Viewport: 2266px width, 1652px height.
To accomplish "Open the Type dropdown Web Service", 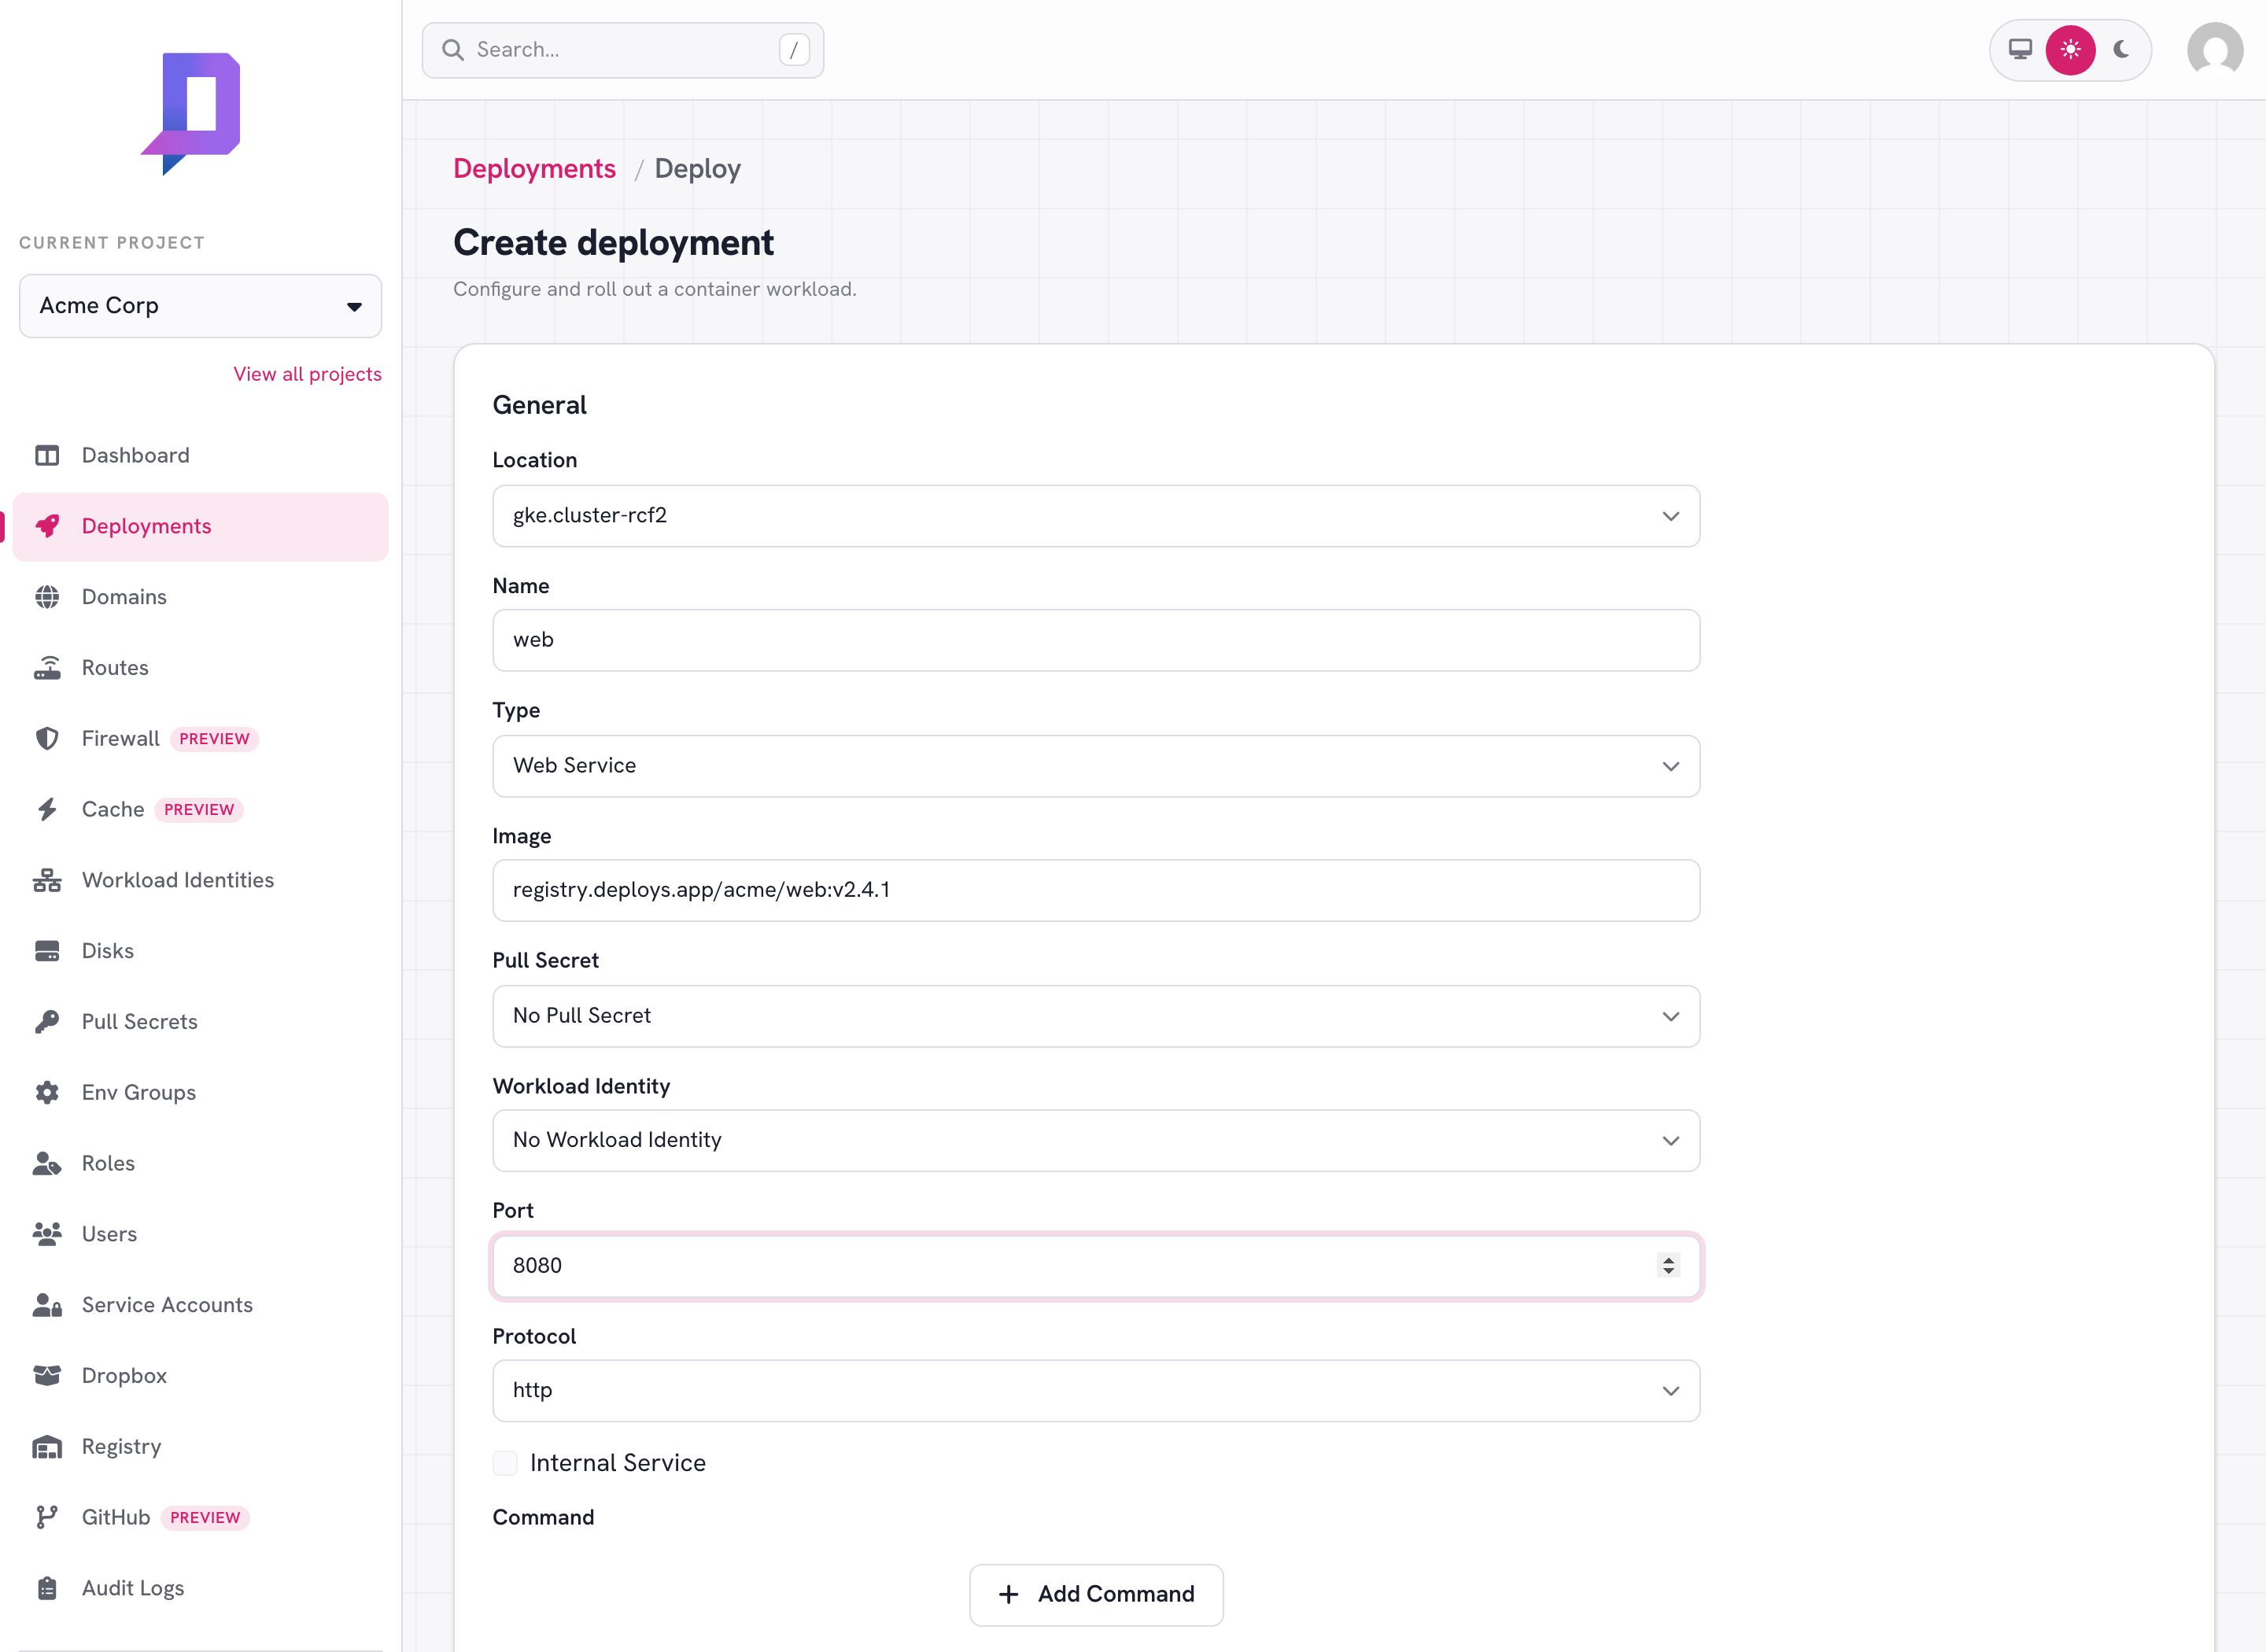I will coord(1096,766).
